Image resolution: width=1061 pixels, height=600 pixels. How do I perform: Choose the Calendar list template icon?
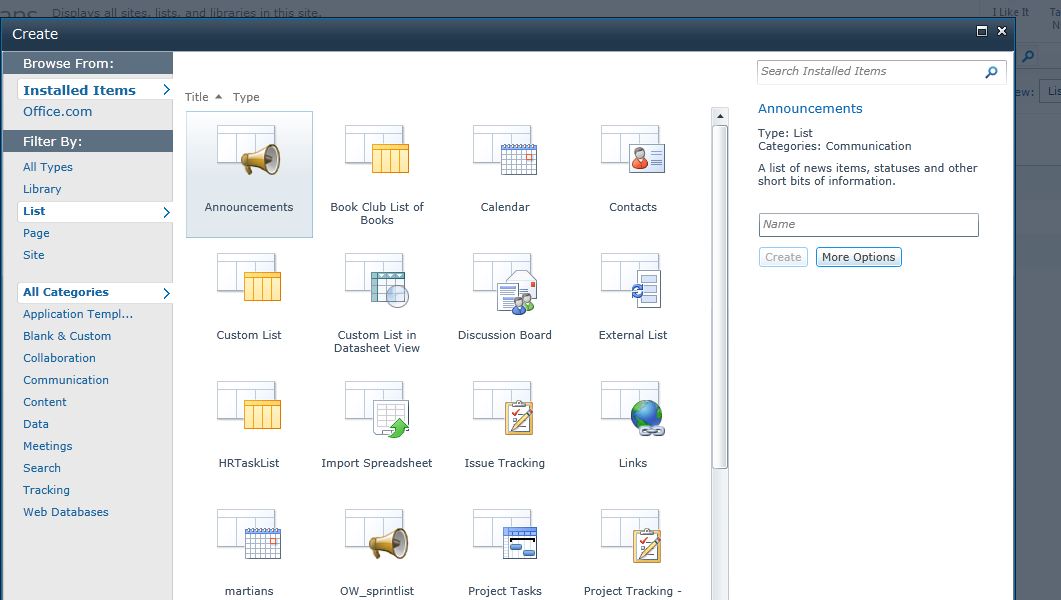tap(505, 150)
